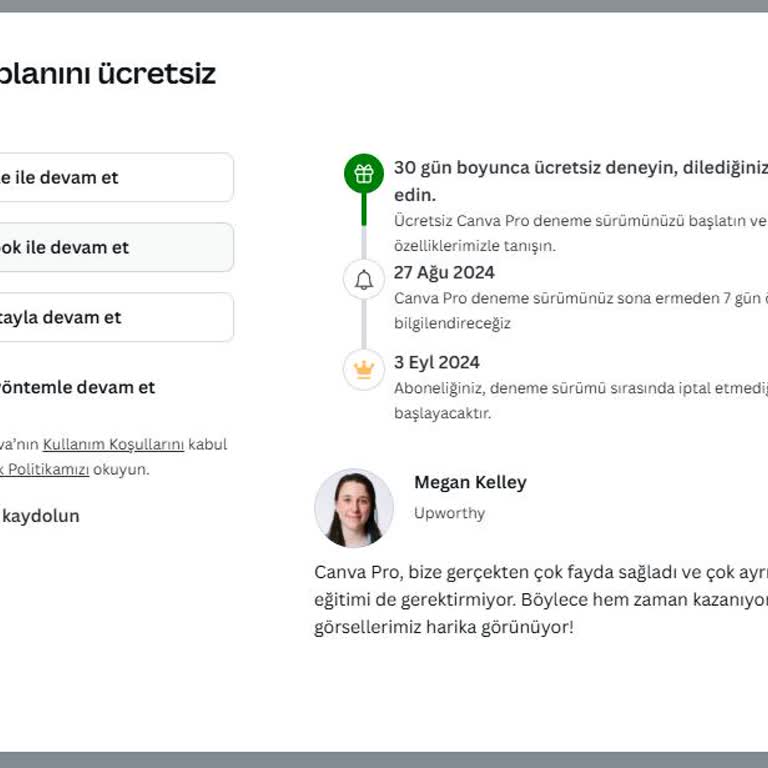Continue with the 'ok ile devam et' button
The image size is (768, 768).
pos(117,247)
